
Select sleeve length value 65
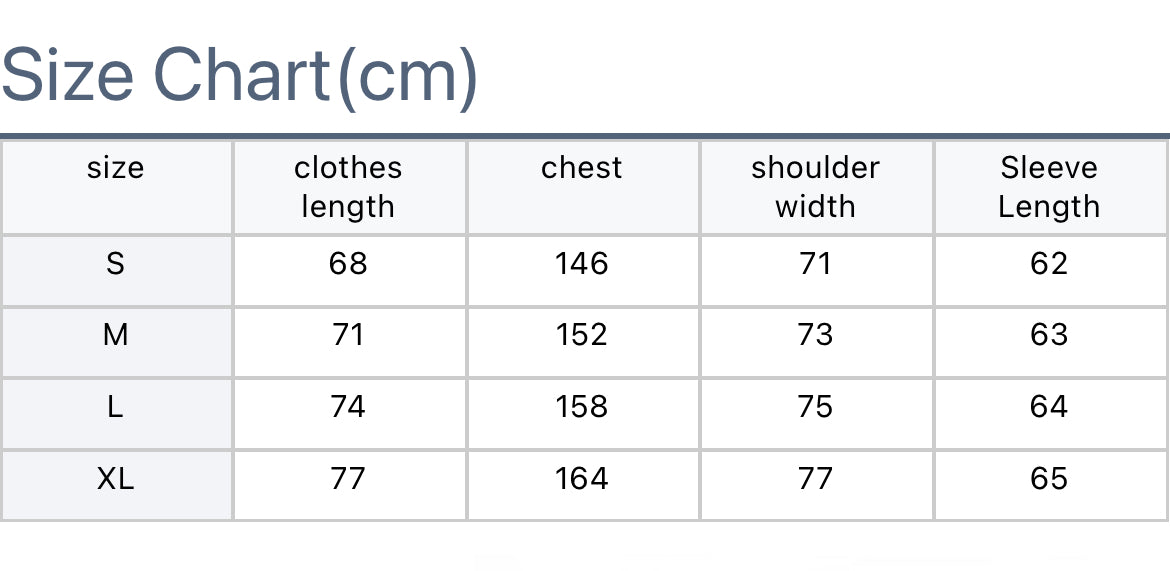(1049, 478)
